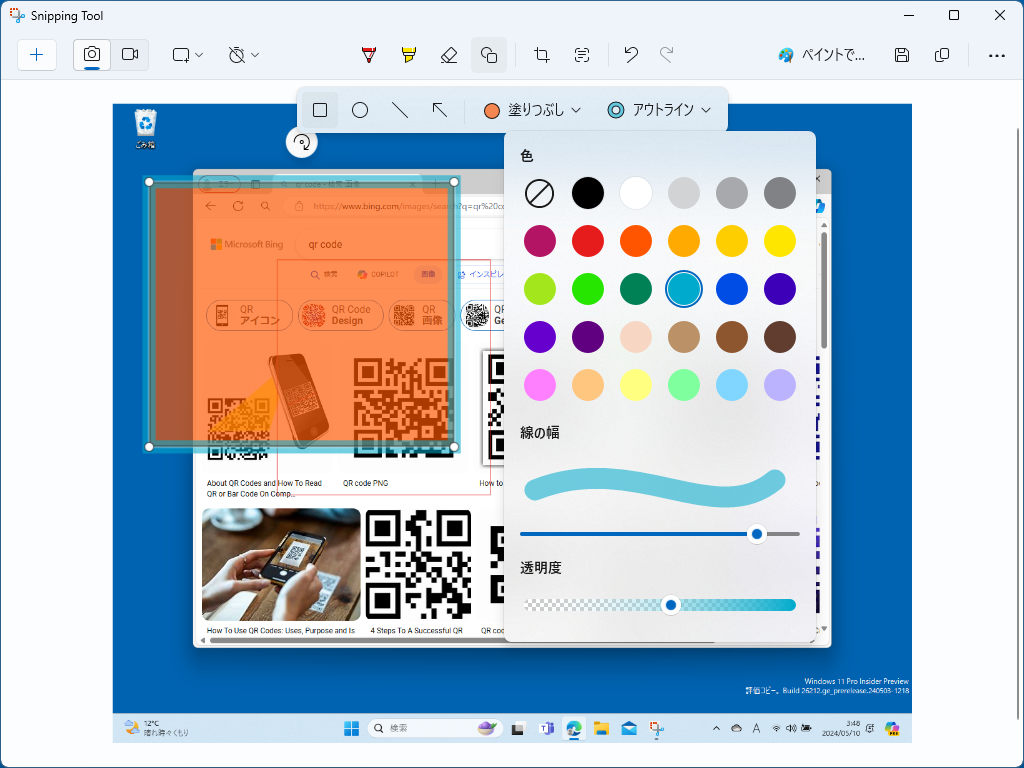Open text actions tool
Image resolution: width=1024 pixels, height=768 pixels.
click(x=582, y=55)
